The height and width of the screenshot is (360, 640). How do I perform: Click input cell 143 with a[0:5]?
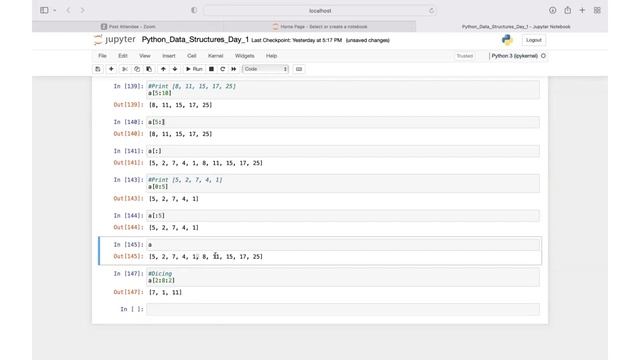click(x=343, y=183)
